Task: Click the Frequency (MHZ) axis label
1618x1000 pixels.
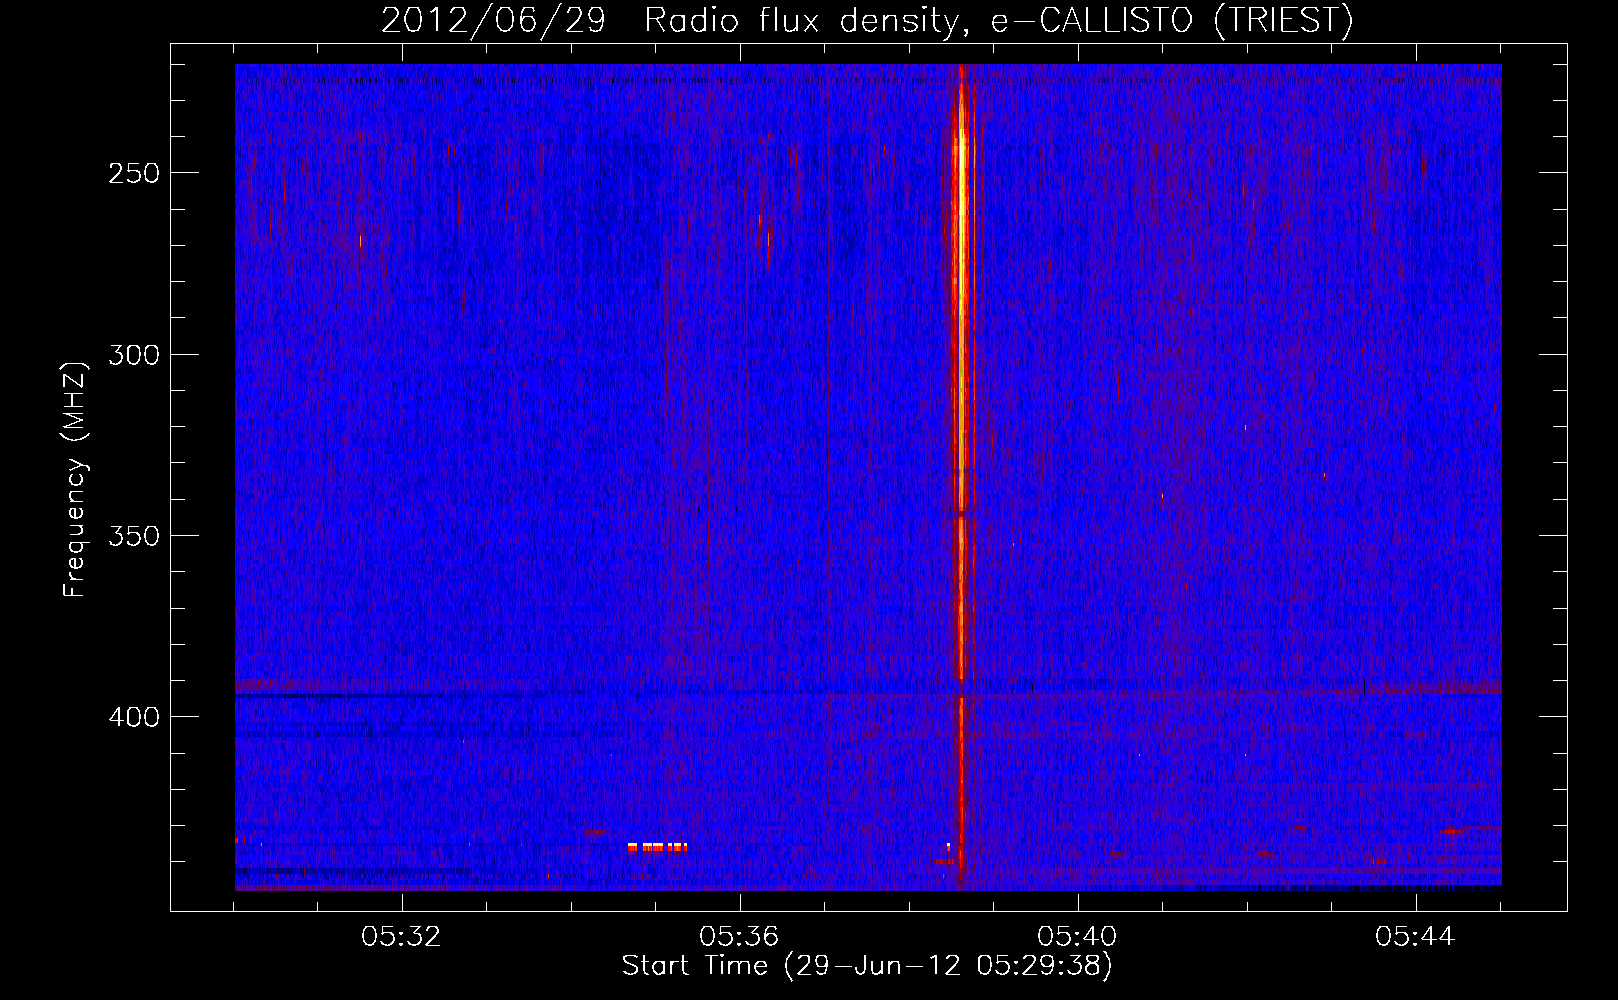Action: pyautogui.click(x=75, y=479)
